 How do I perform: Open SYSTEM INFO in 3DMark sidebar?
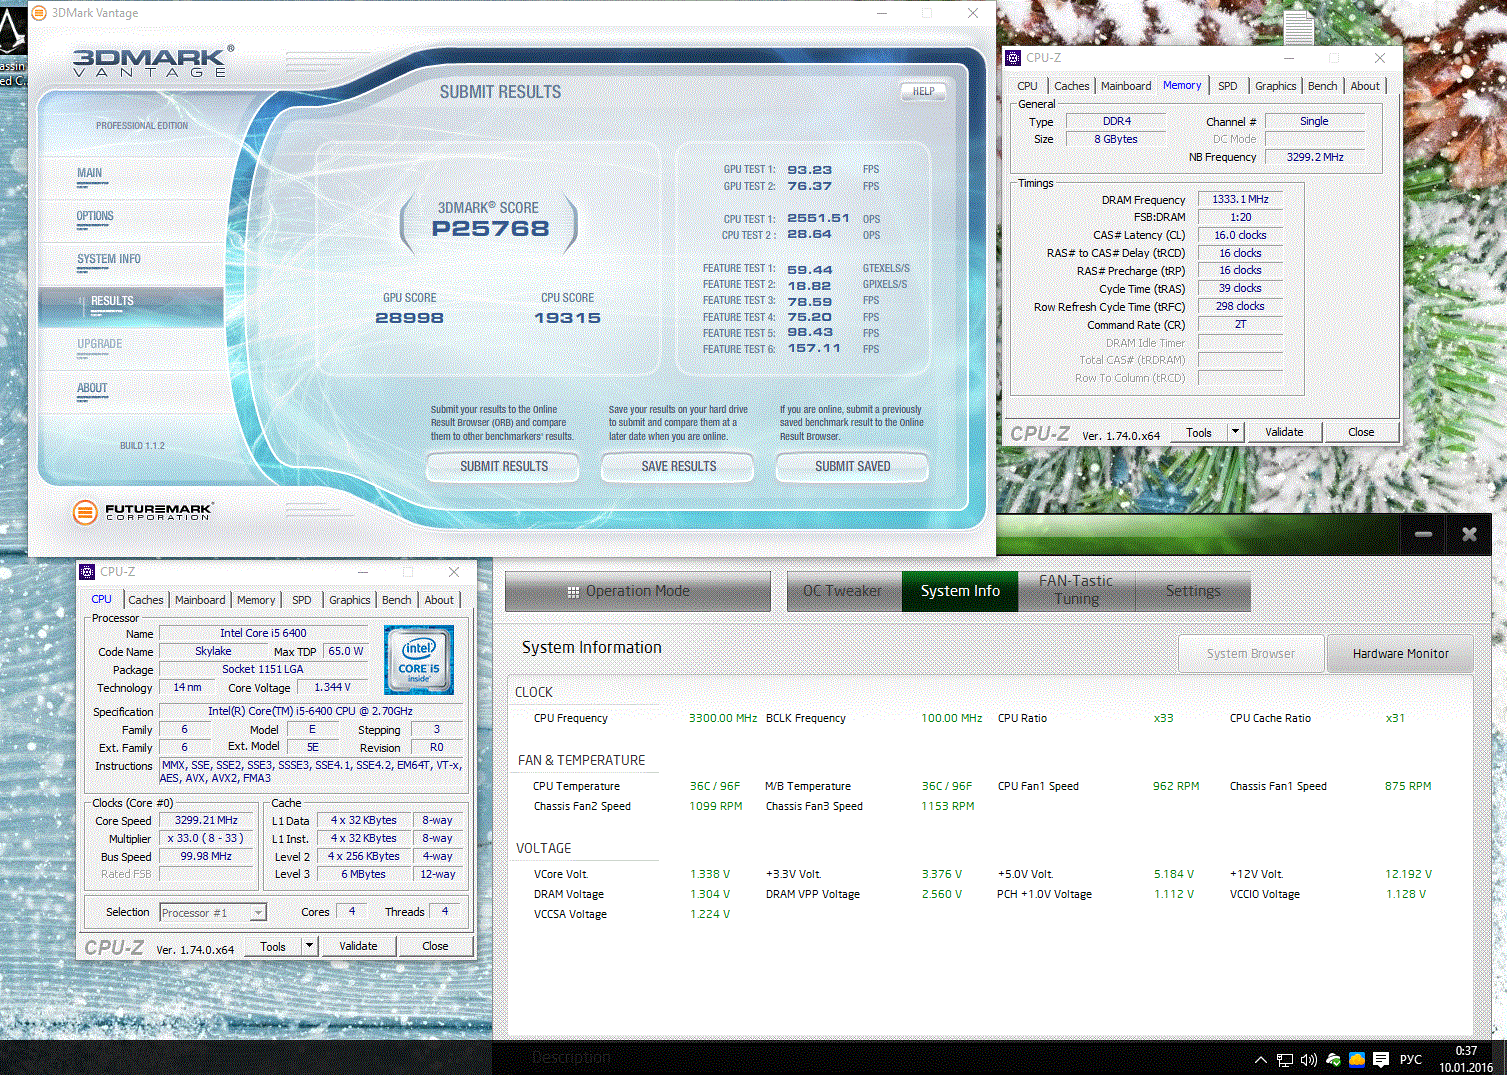click(x=109, y=259)
